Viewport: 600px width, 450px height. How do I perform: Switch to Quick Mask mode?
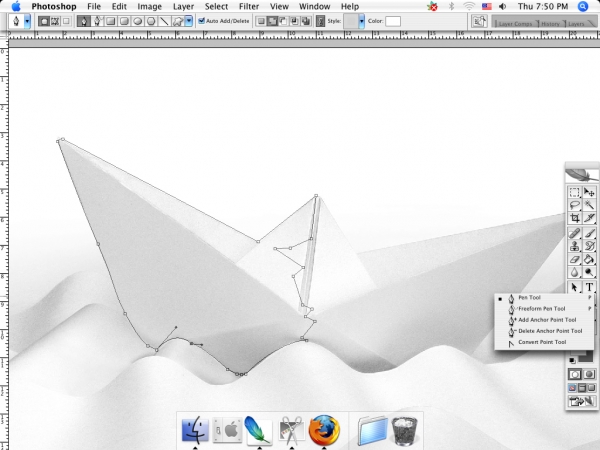[x=589, y=374]
